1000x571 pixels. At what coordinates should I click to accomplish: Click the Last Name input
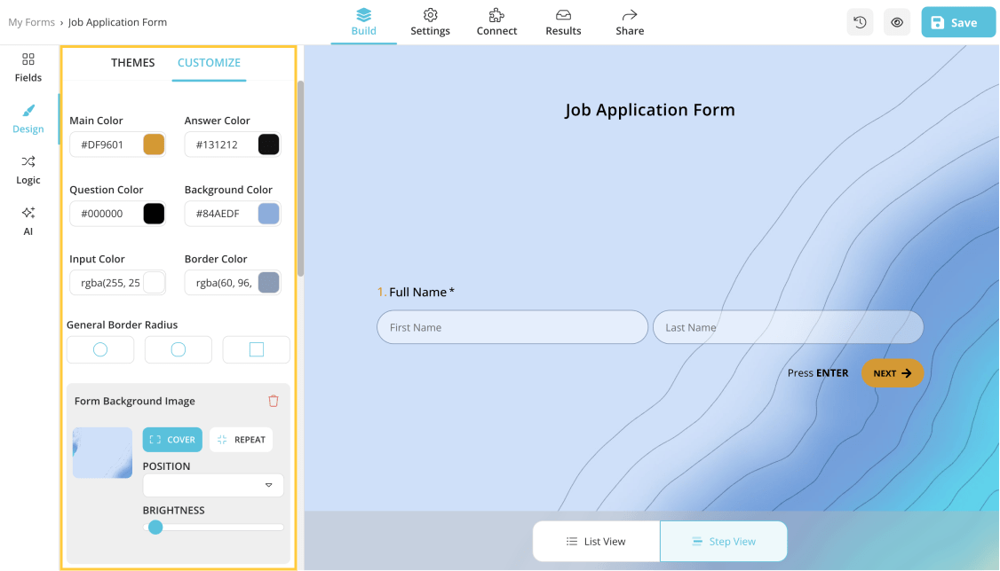788,327
